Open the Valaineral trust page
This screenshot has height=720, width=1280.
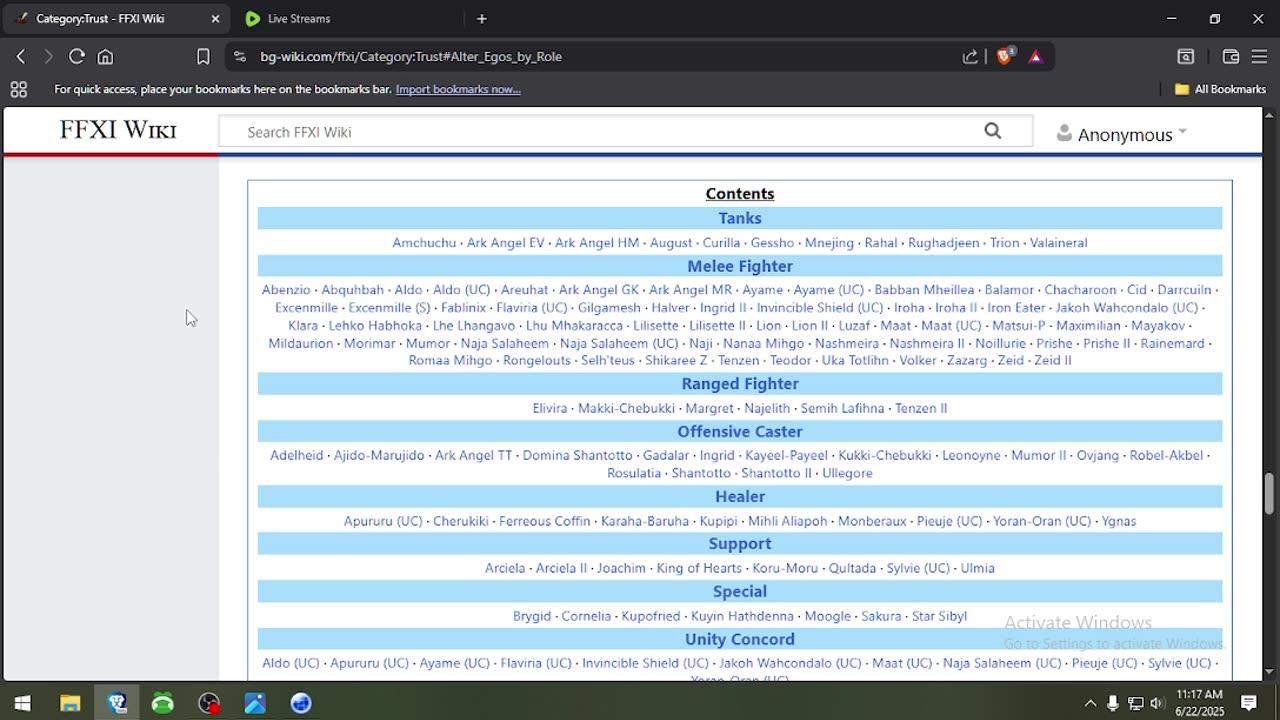pyautogui.click(x=1058, y=243)
